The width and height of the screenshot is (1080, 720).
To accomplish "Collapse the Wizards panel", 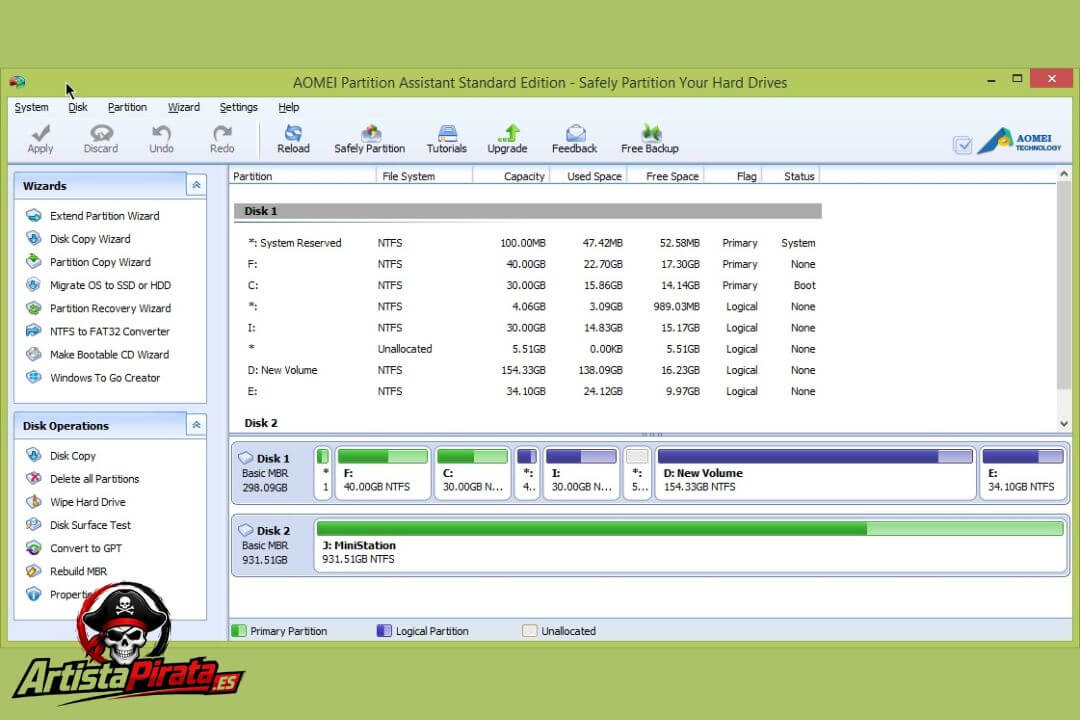I will (196, 185).
